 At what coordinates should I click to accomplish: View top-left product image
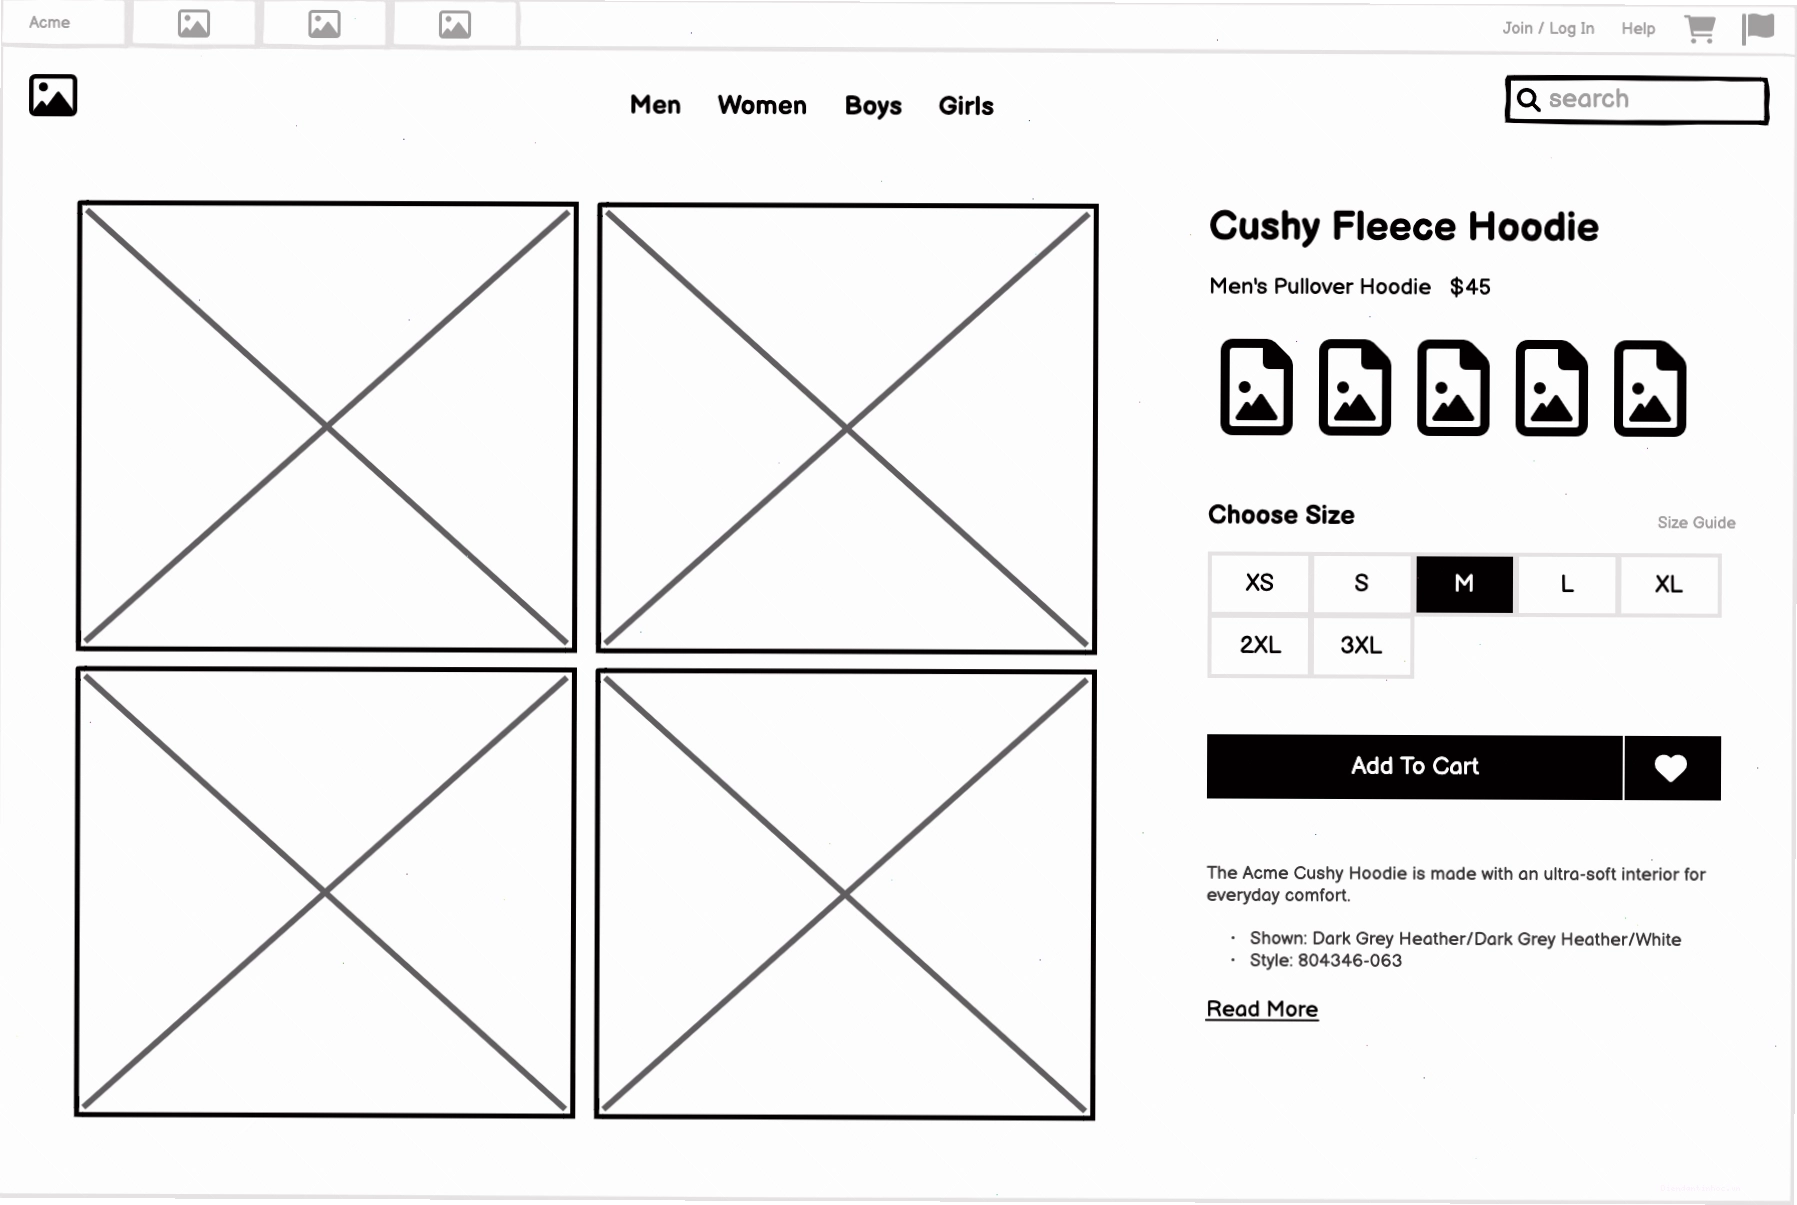[x=327, y=427]
